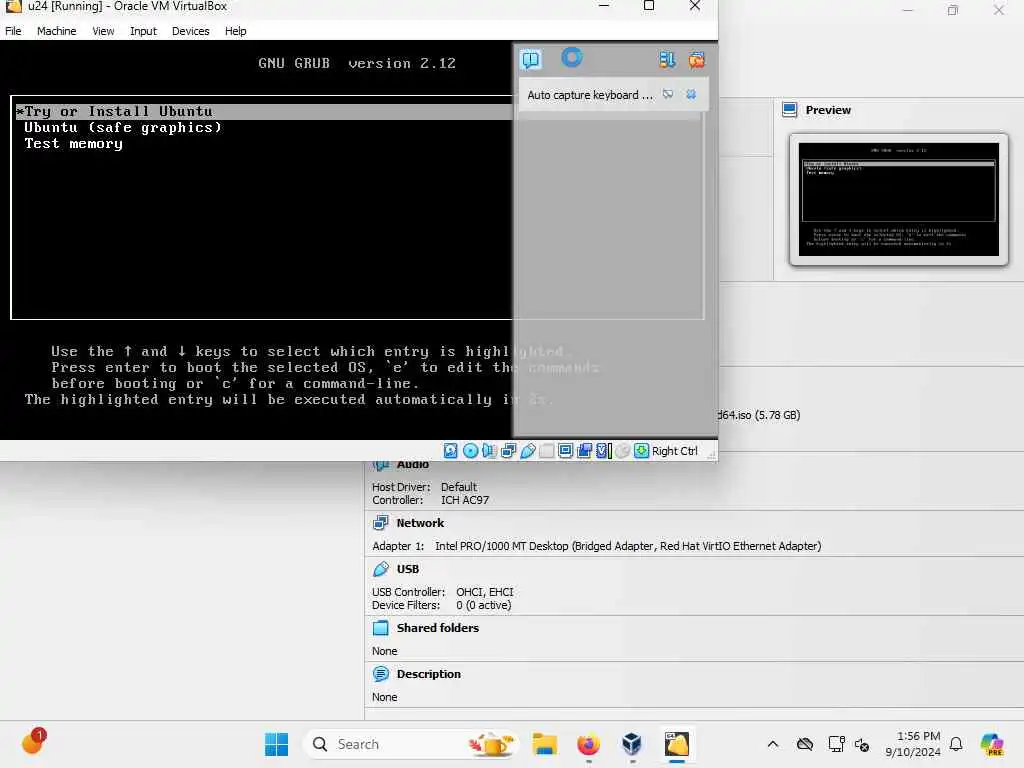
Task: Click the hard disk activity status icon
Action: point(451,451)
